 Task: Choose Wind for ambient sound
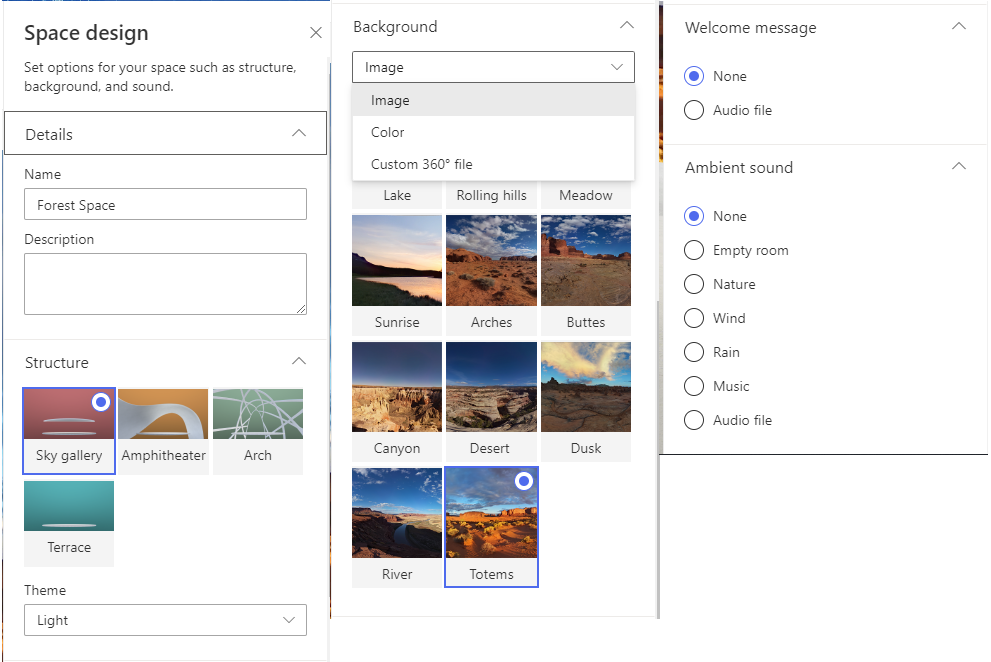[694, 318]
